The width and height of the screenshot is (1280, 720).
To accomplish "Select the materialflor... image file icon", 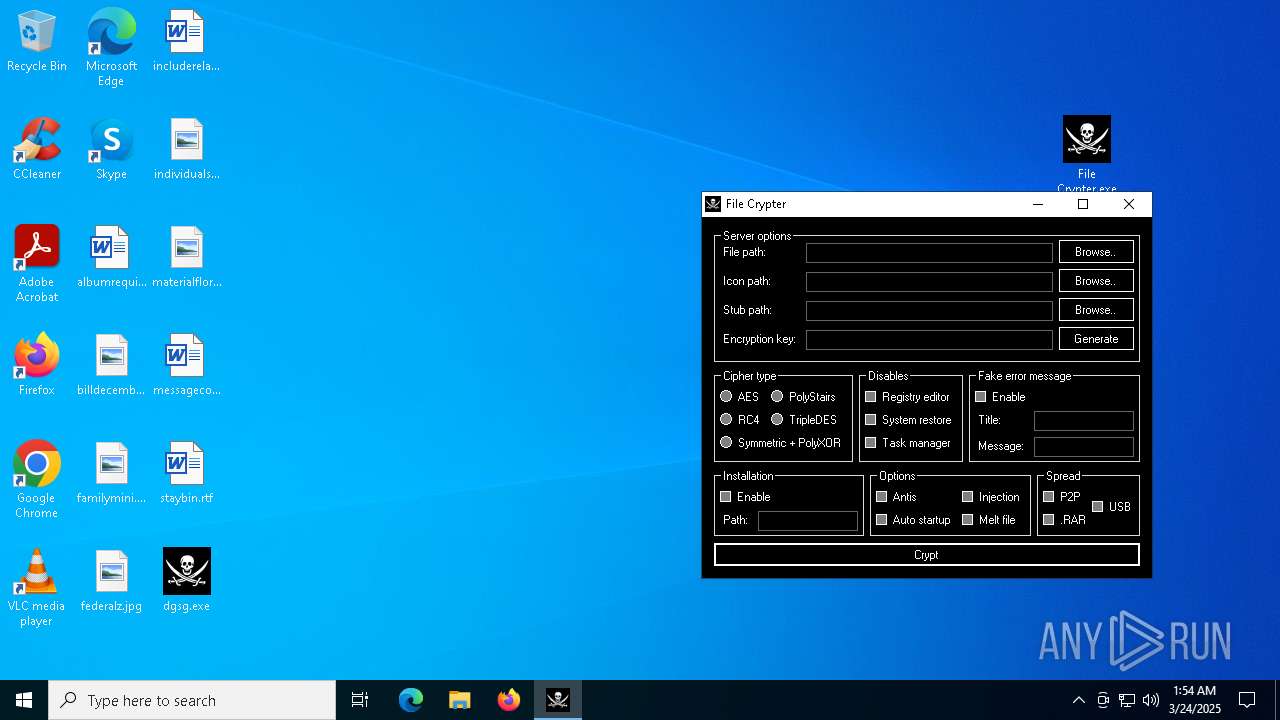I will pyautogui.click(x=186, y=257).
